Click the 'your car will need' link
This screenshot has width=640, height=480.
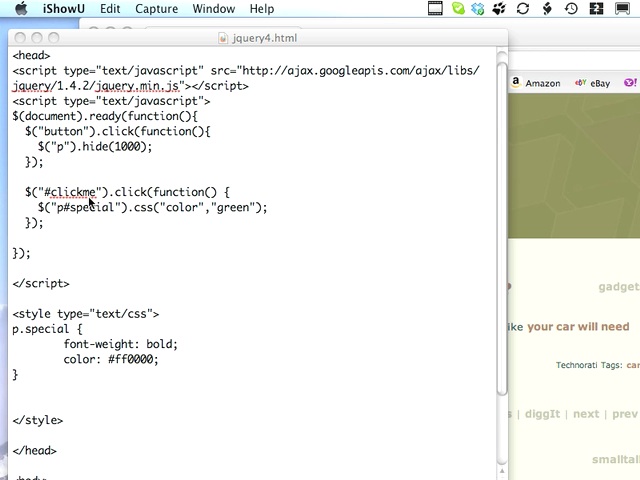click(x=578, y=327)
